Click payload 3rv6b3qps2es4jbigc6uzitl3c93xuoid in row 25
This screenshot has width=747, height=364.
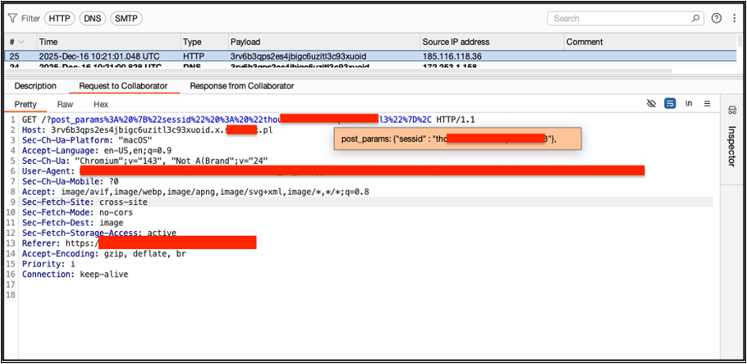(298, 56)
